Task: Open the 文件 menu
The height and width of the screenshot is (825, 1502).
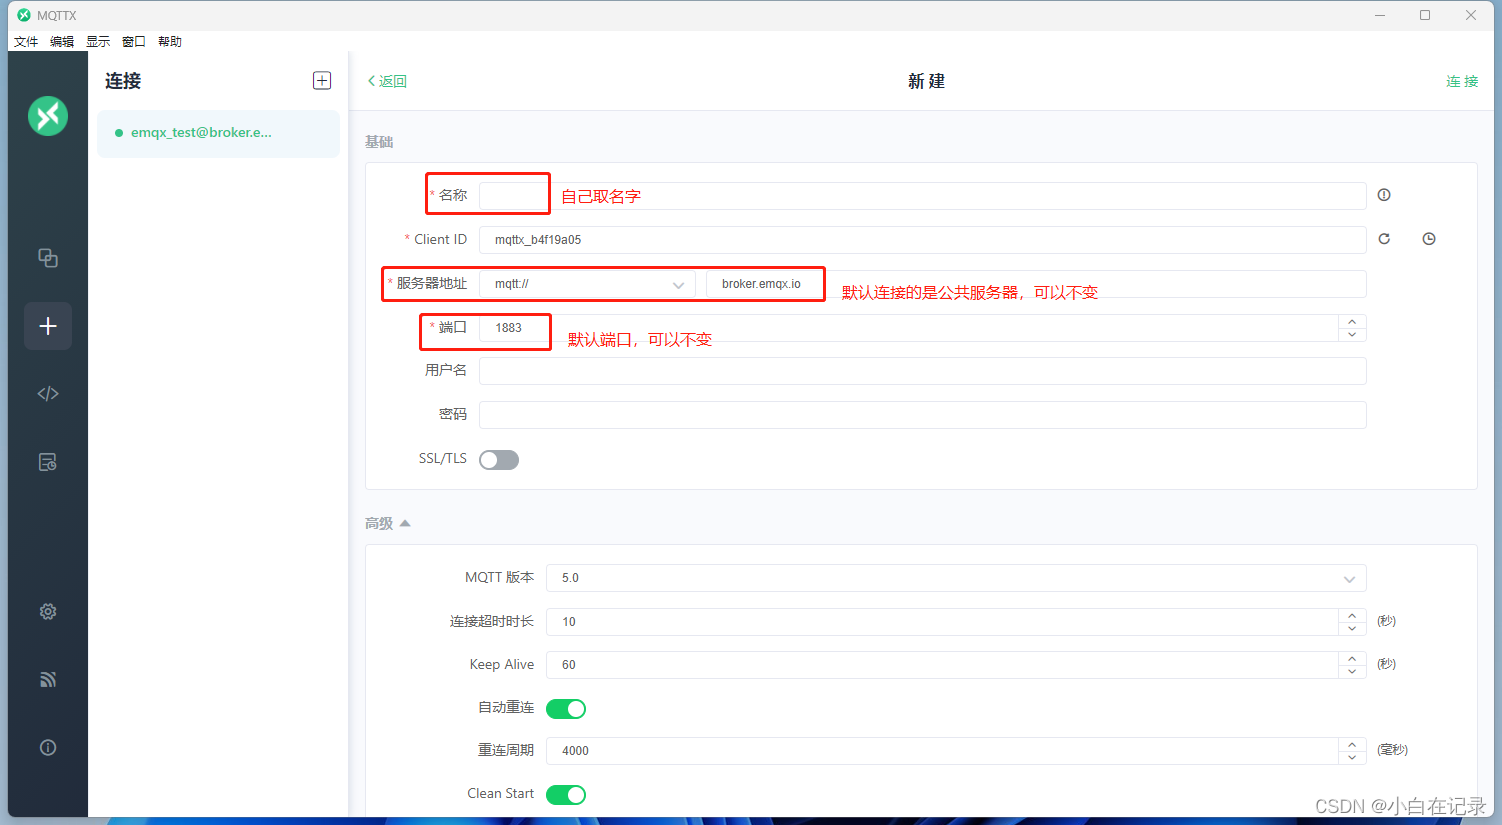Action: click(26, 42)
